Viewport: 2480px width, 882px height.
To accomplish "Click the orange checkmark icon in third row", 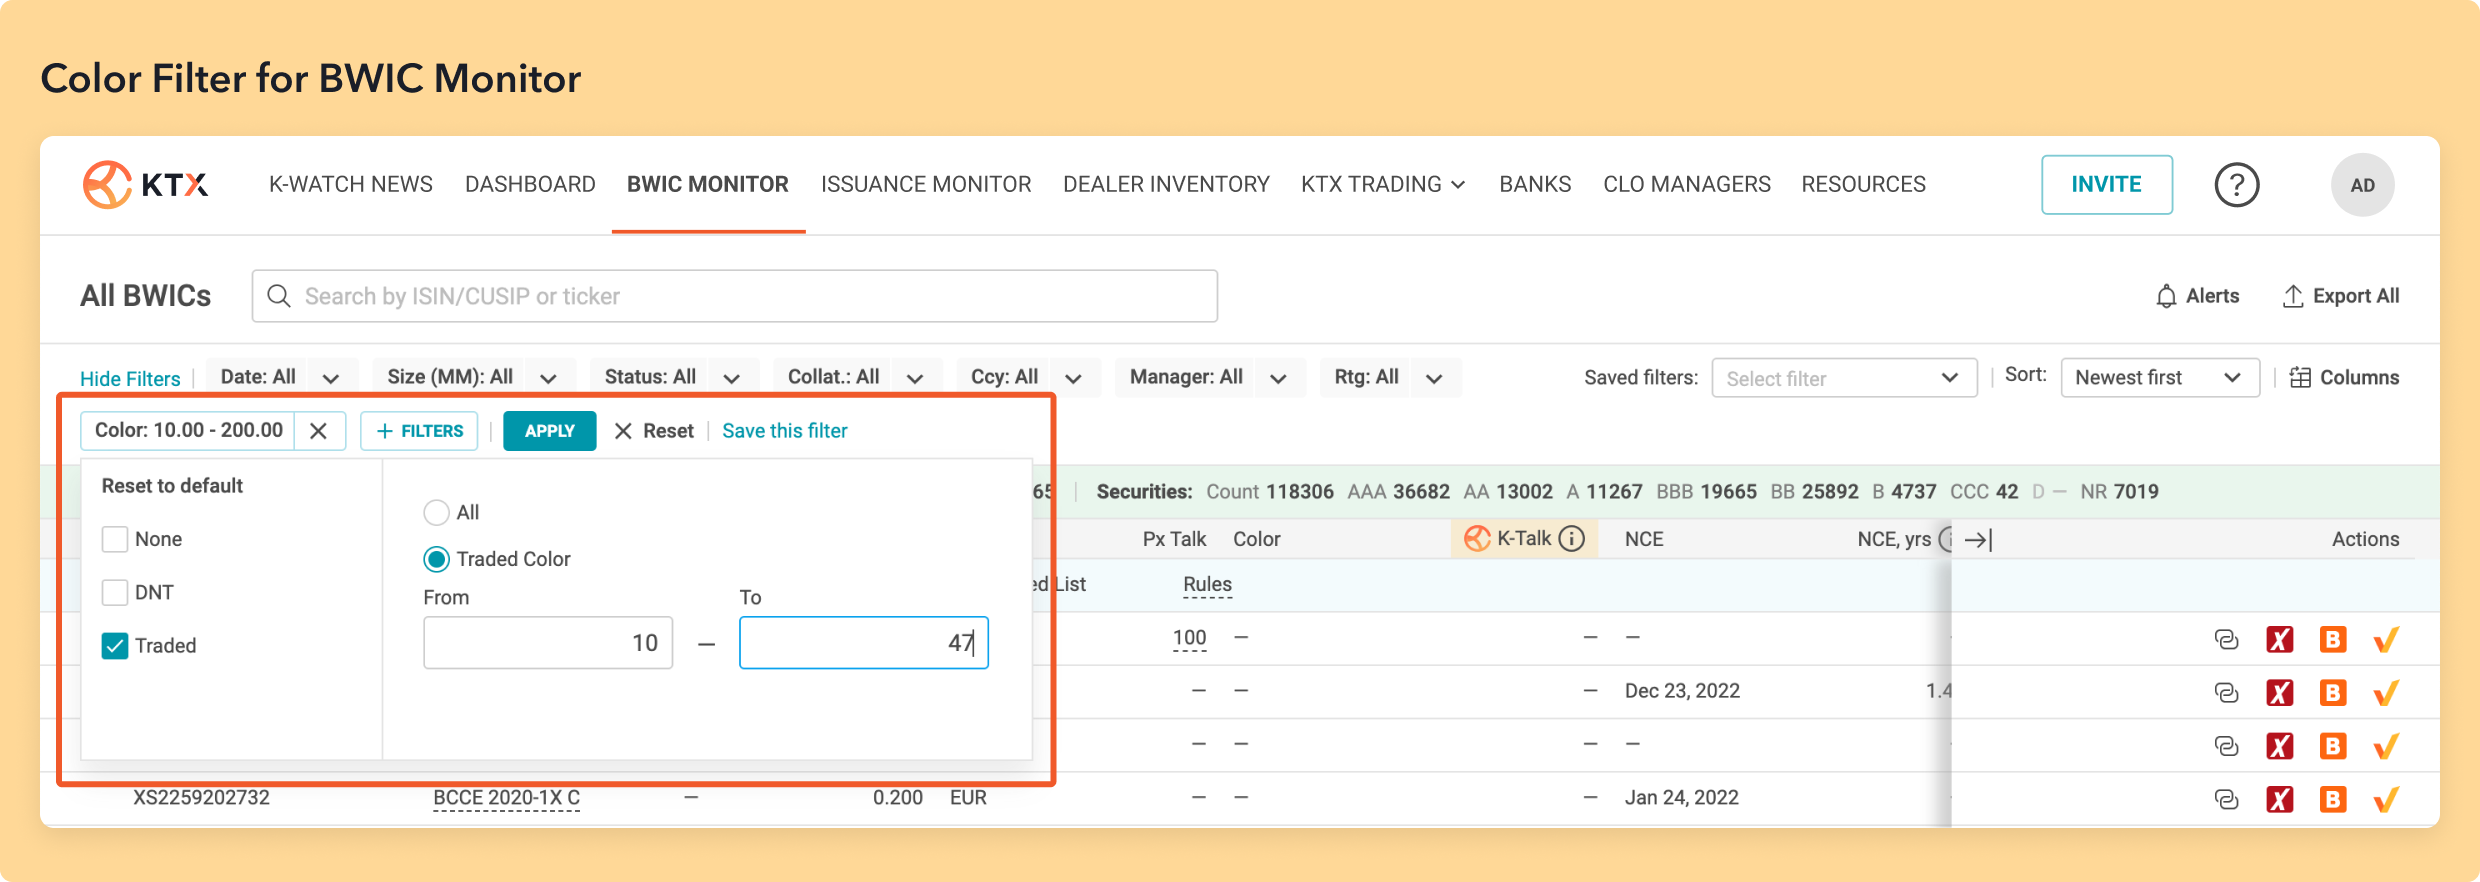I will point(2386,746).
